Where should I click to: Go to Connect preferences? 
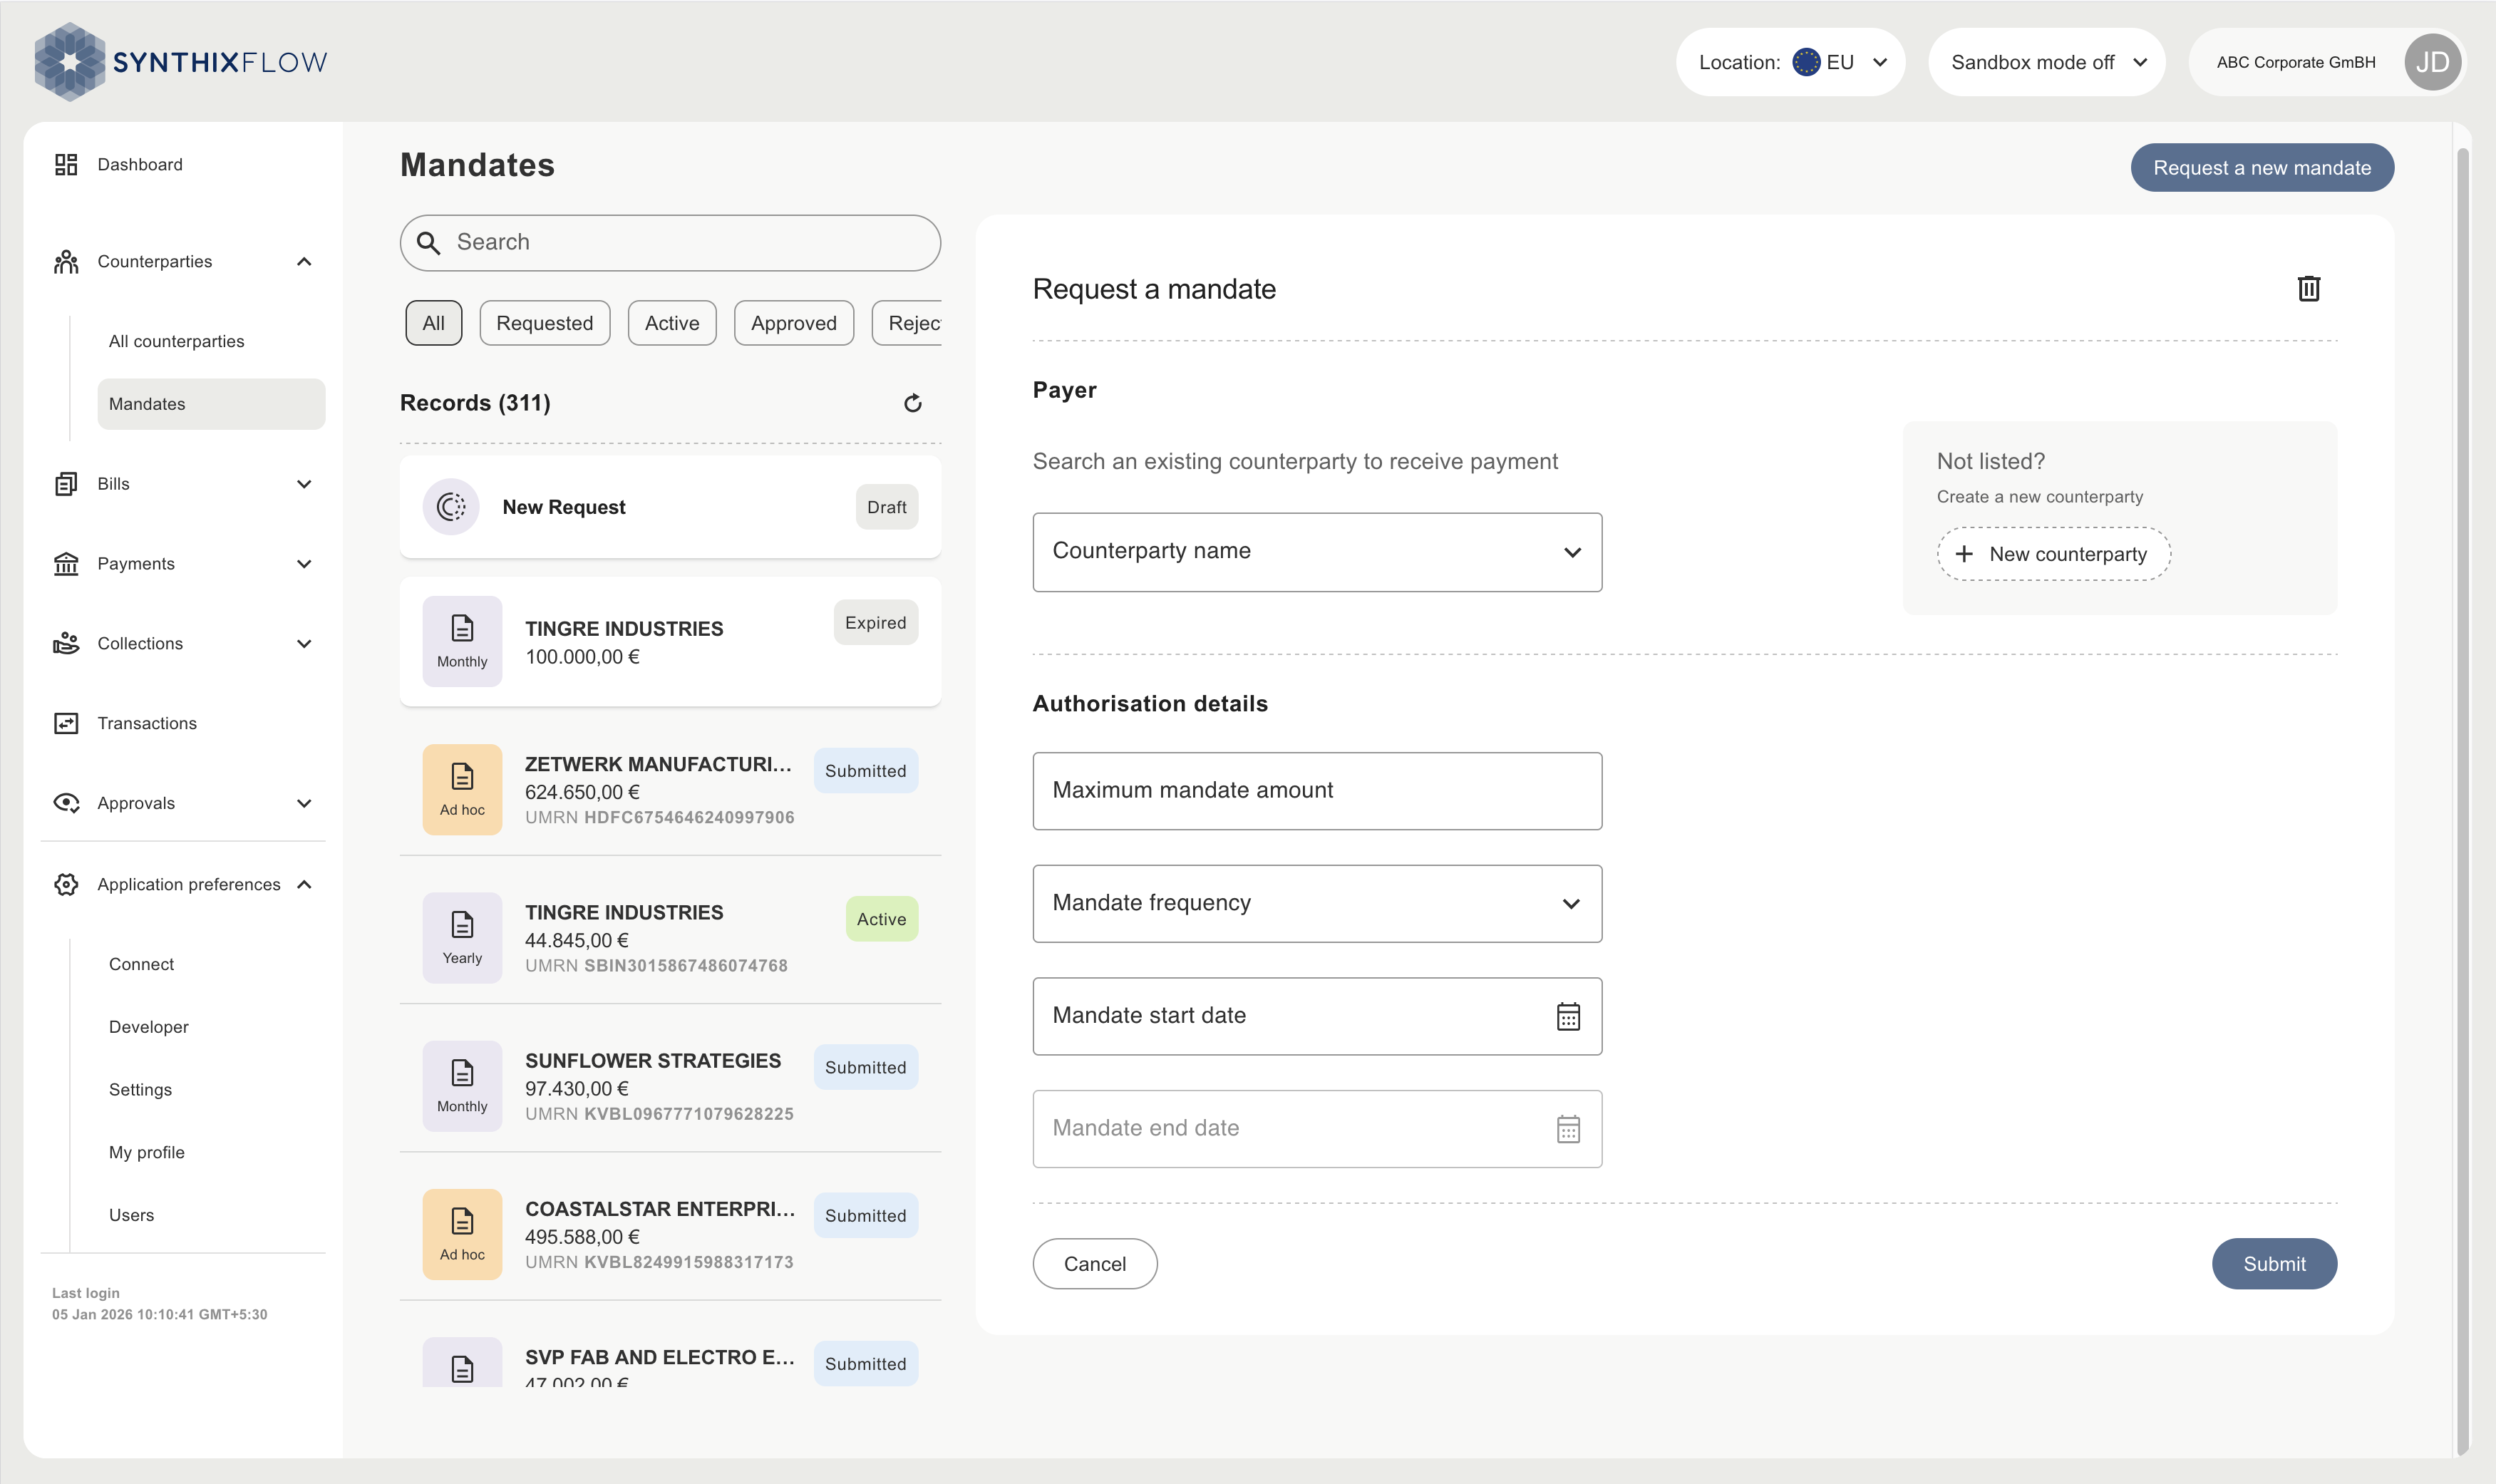click(x=141, y=964)
